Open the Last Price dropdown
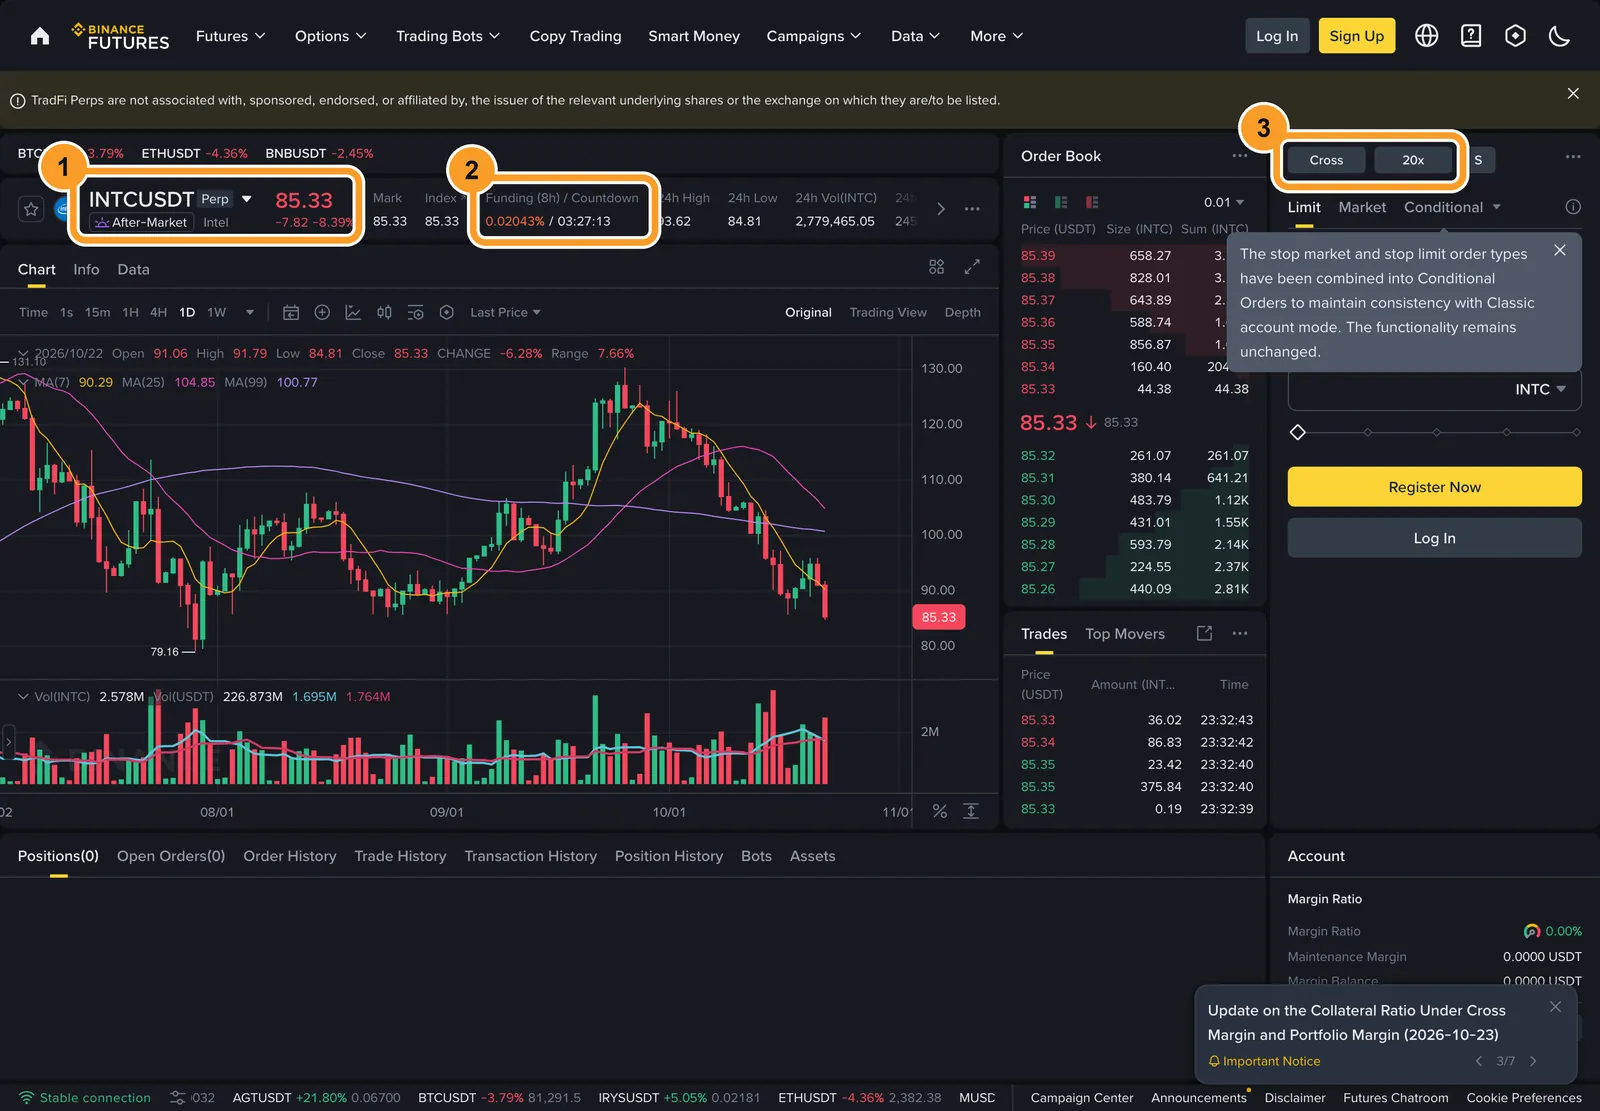 pyautogui.click(x=505, y=312)
